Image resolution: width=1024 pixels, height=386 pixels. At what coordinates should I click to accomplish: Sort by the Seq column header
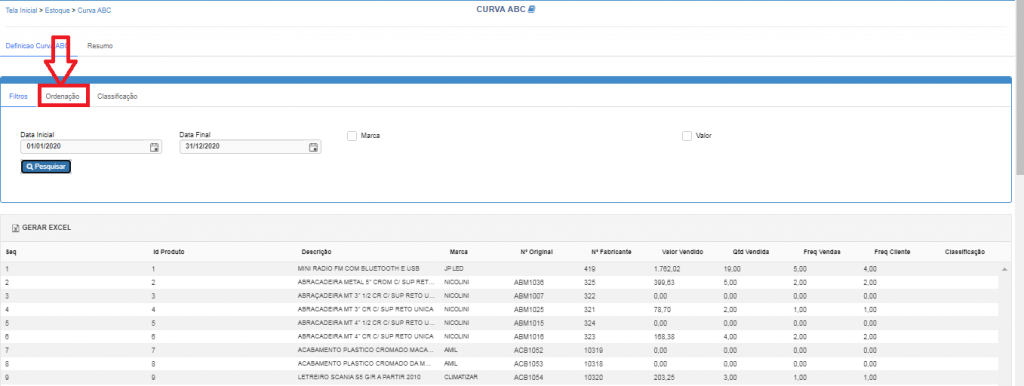click(10, 252)
